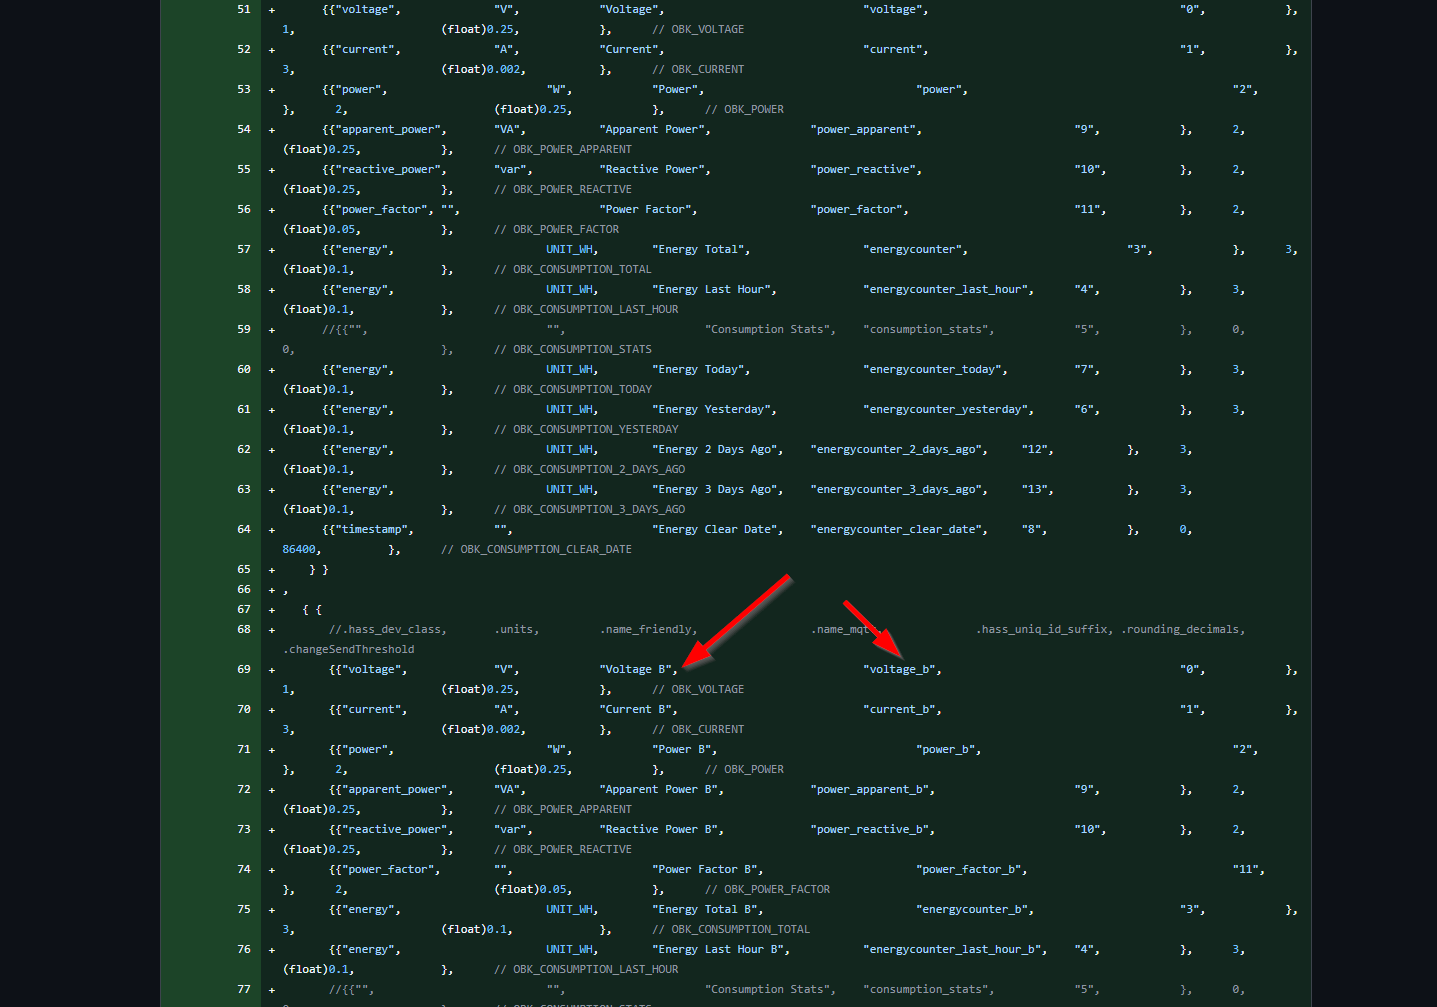Select diff line number 54
1437x1007 pixels.
[x=244, y=129]
